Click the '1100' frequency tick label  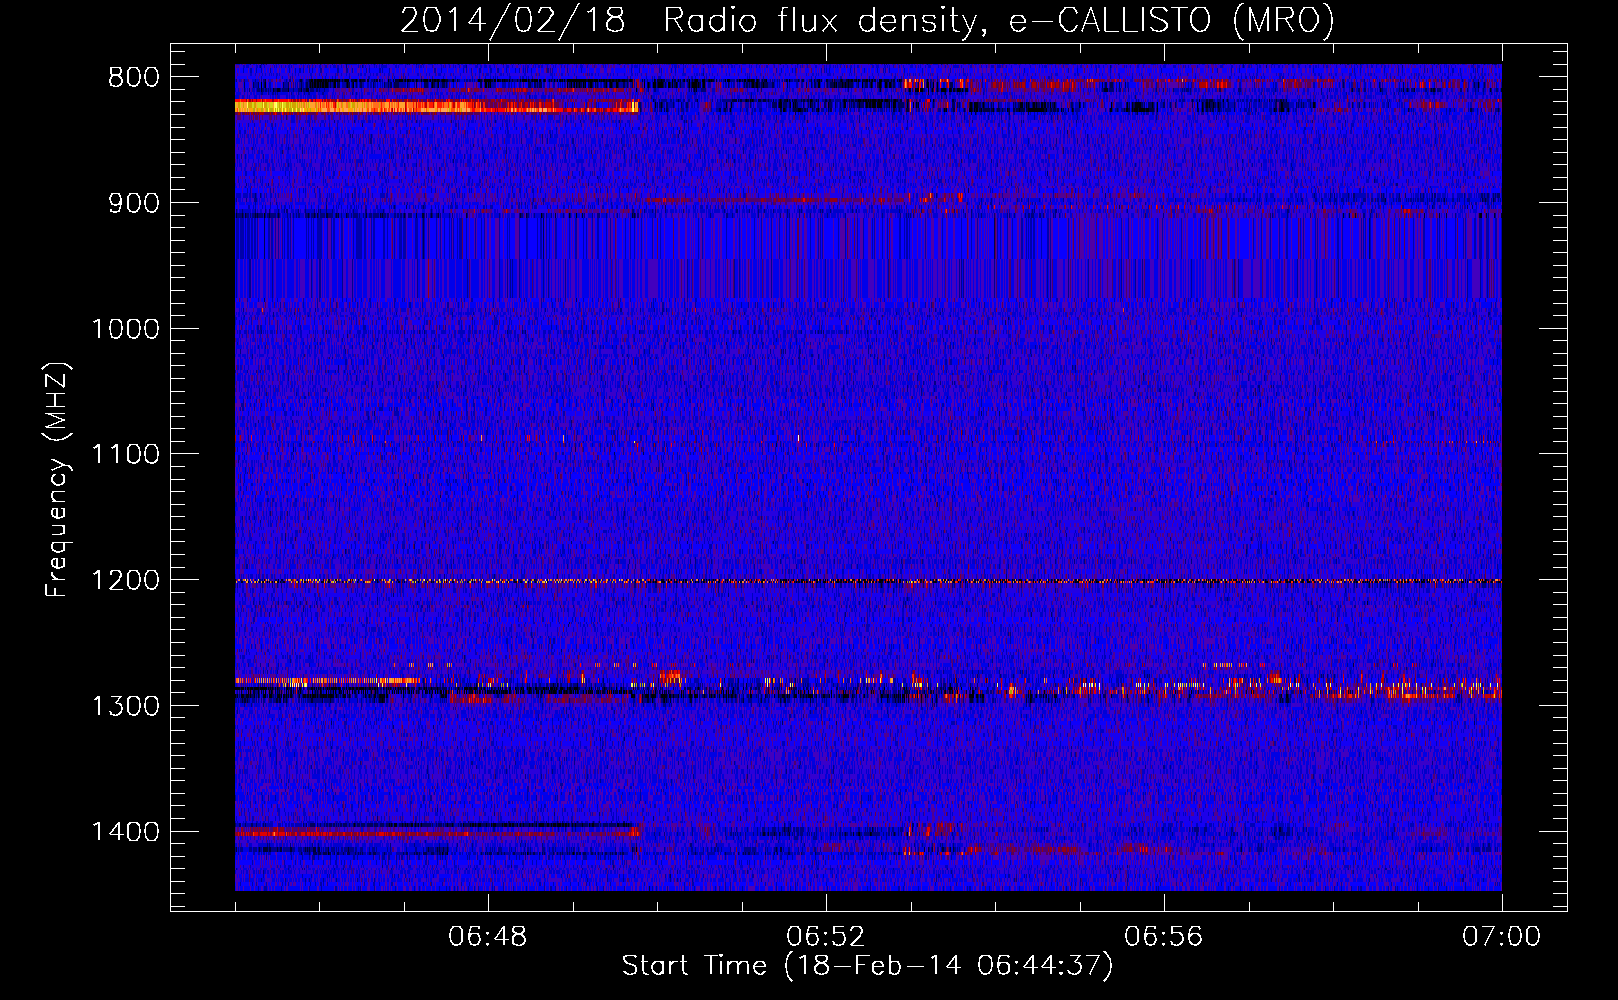125,454
